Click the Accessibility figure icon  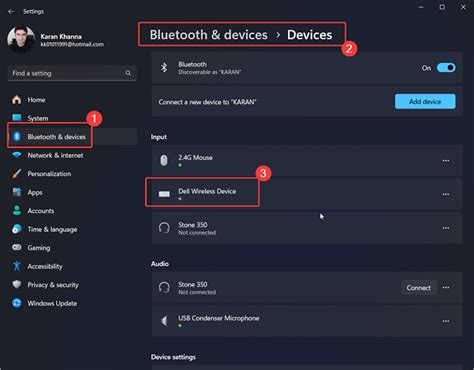click(x=17, y=266)
